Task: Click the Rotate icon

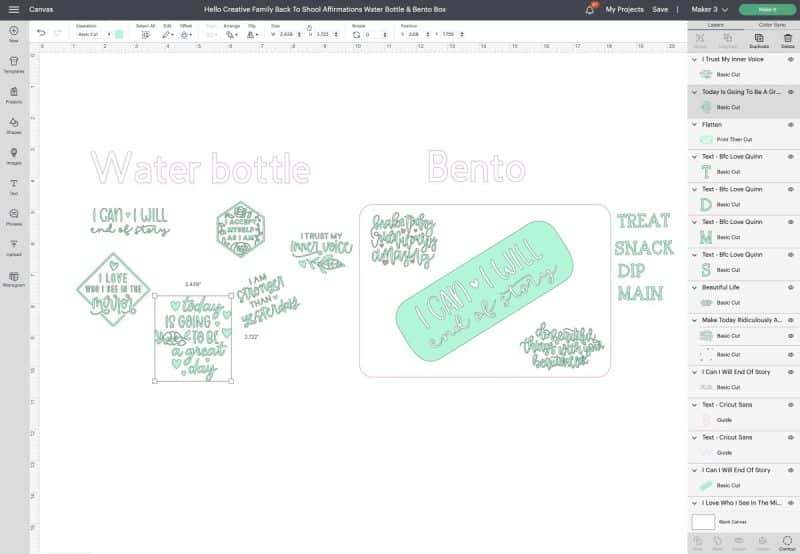Action: click(x=357, y=35)
